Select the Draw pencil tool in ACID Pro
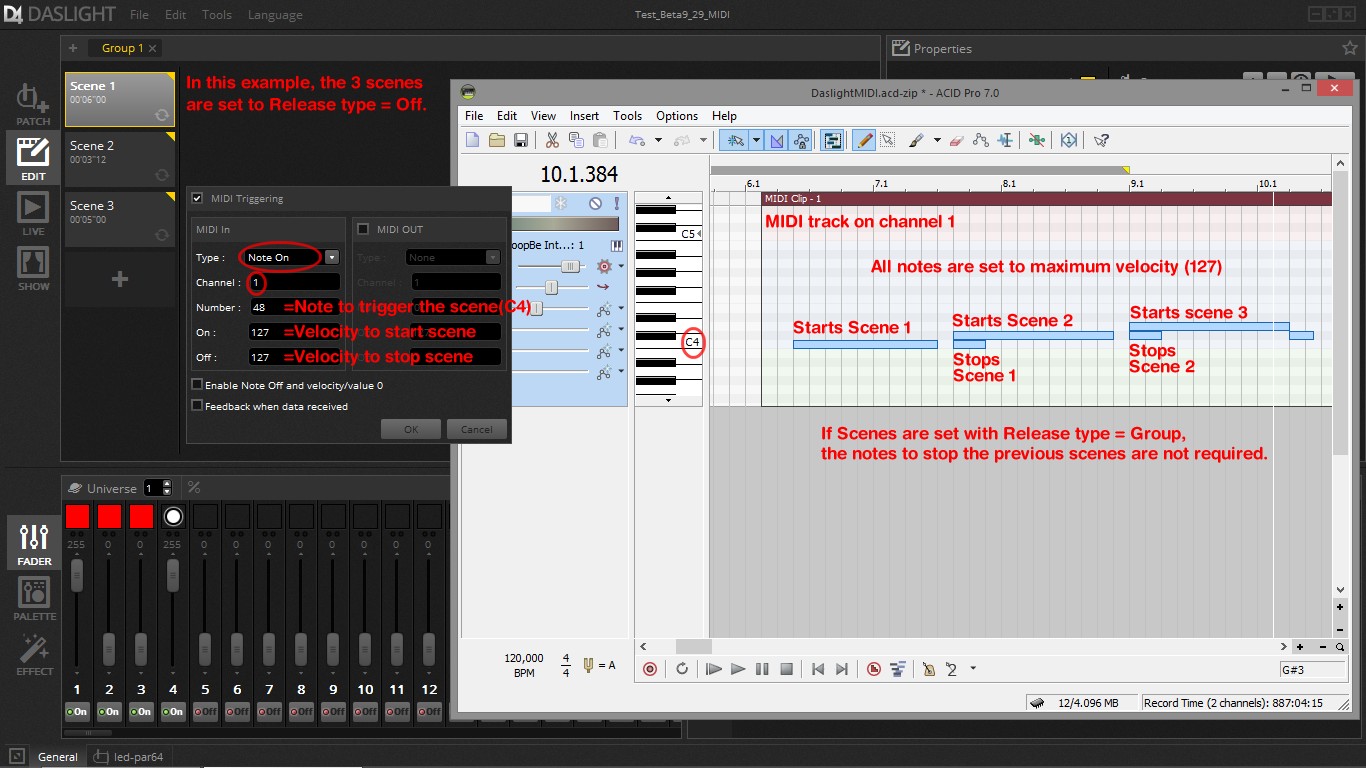Viewport: 1366px width, 768px height. tap(864, 141)
